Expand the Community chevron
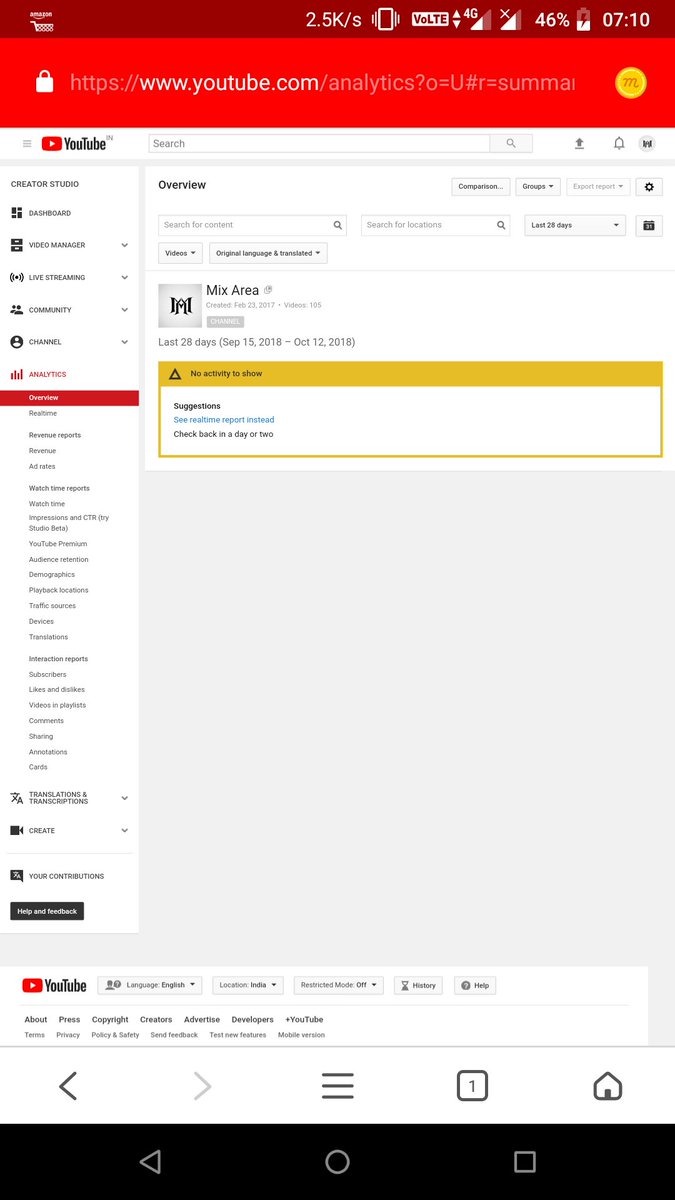675x1200 pixels. tap(125, 310)
